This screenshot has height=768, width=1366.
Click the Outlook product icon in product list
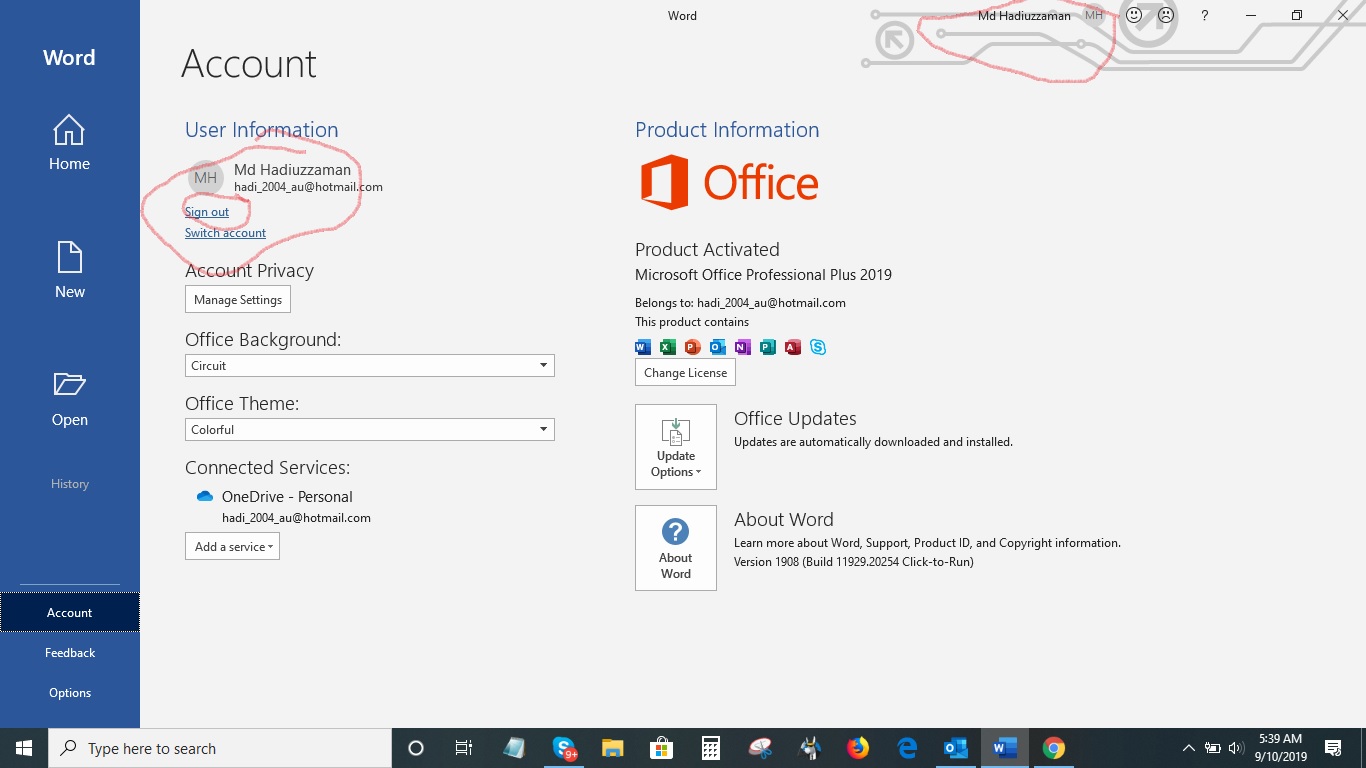click(x=718, y=347)
